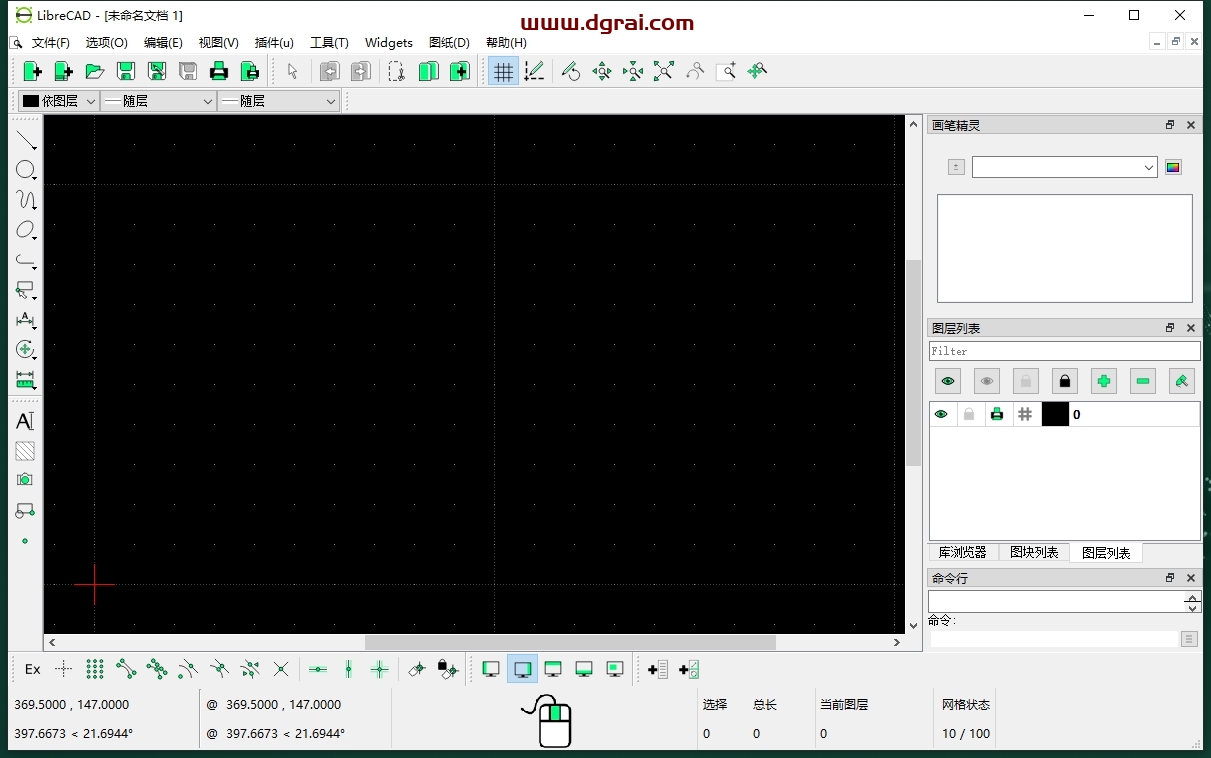Click the Cut icon with scissors
1211x758 pixels.
coord(397,71)
